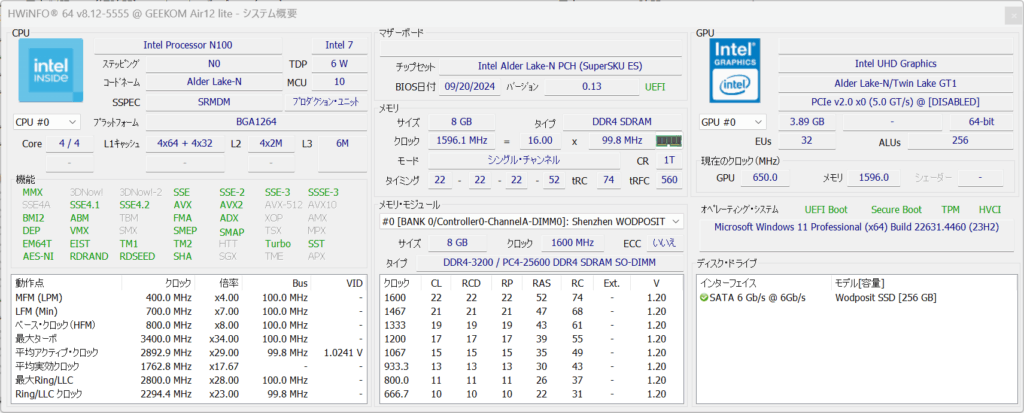Click the Intel Graphics GPU logo

click(x=736, y=71)
